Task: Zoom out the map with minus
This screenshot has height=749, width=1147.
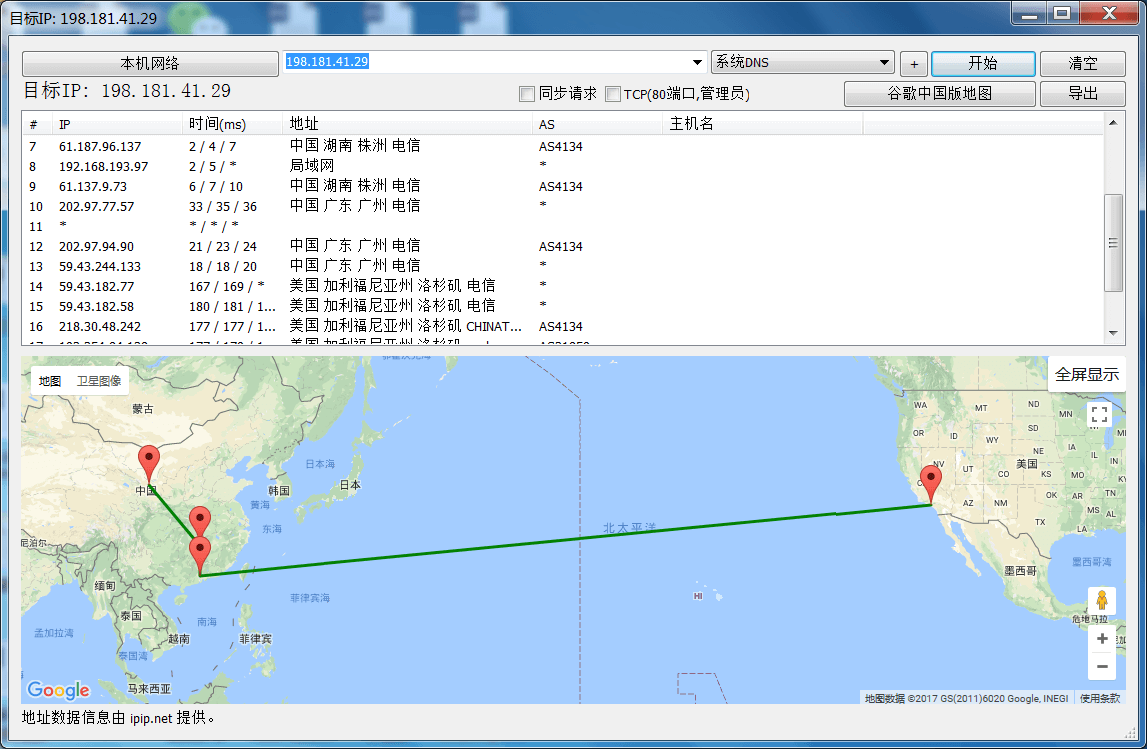Action: (x=1101, y=666)
